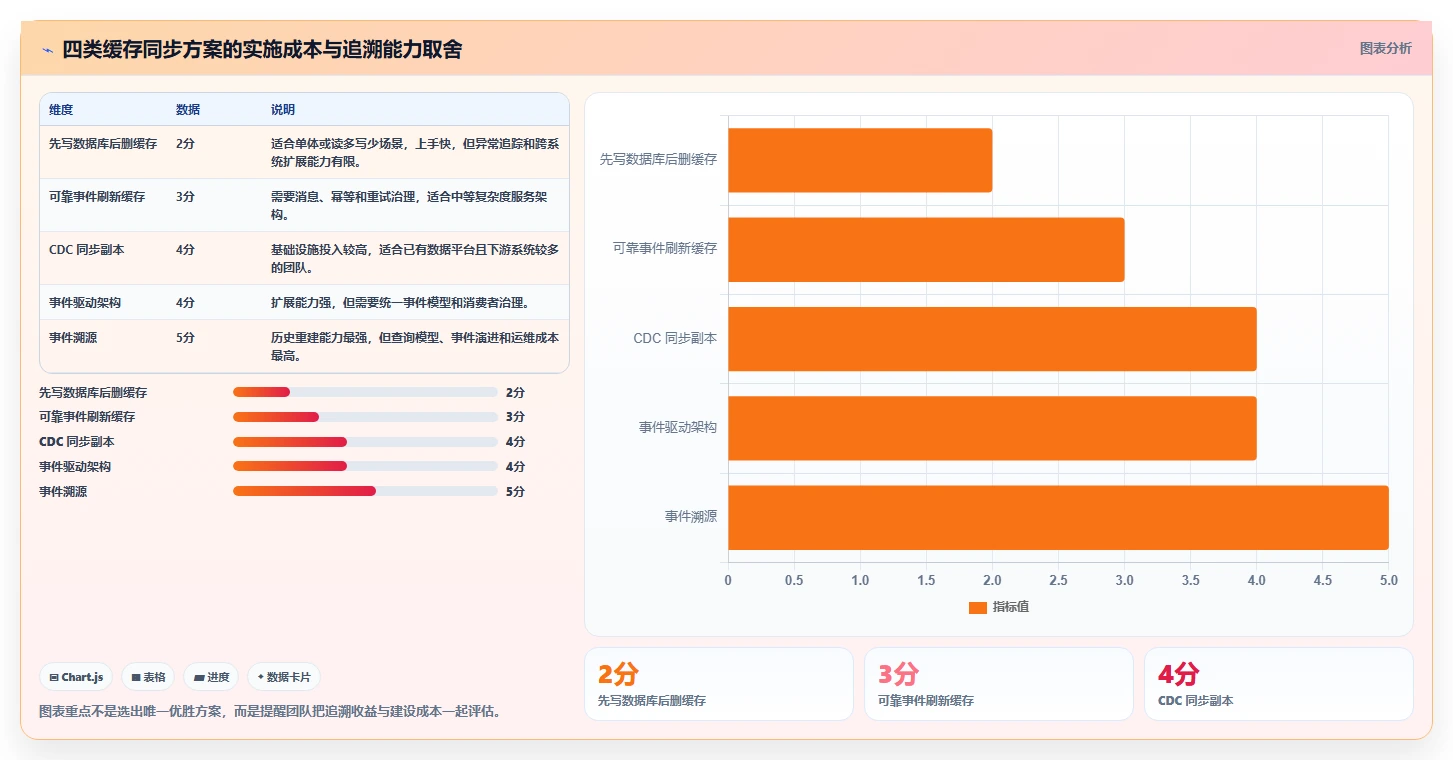Click the description 扩展能力强，但需要统一事件模型
This screenshot has width=1453, height=760.
(400, 302)
